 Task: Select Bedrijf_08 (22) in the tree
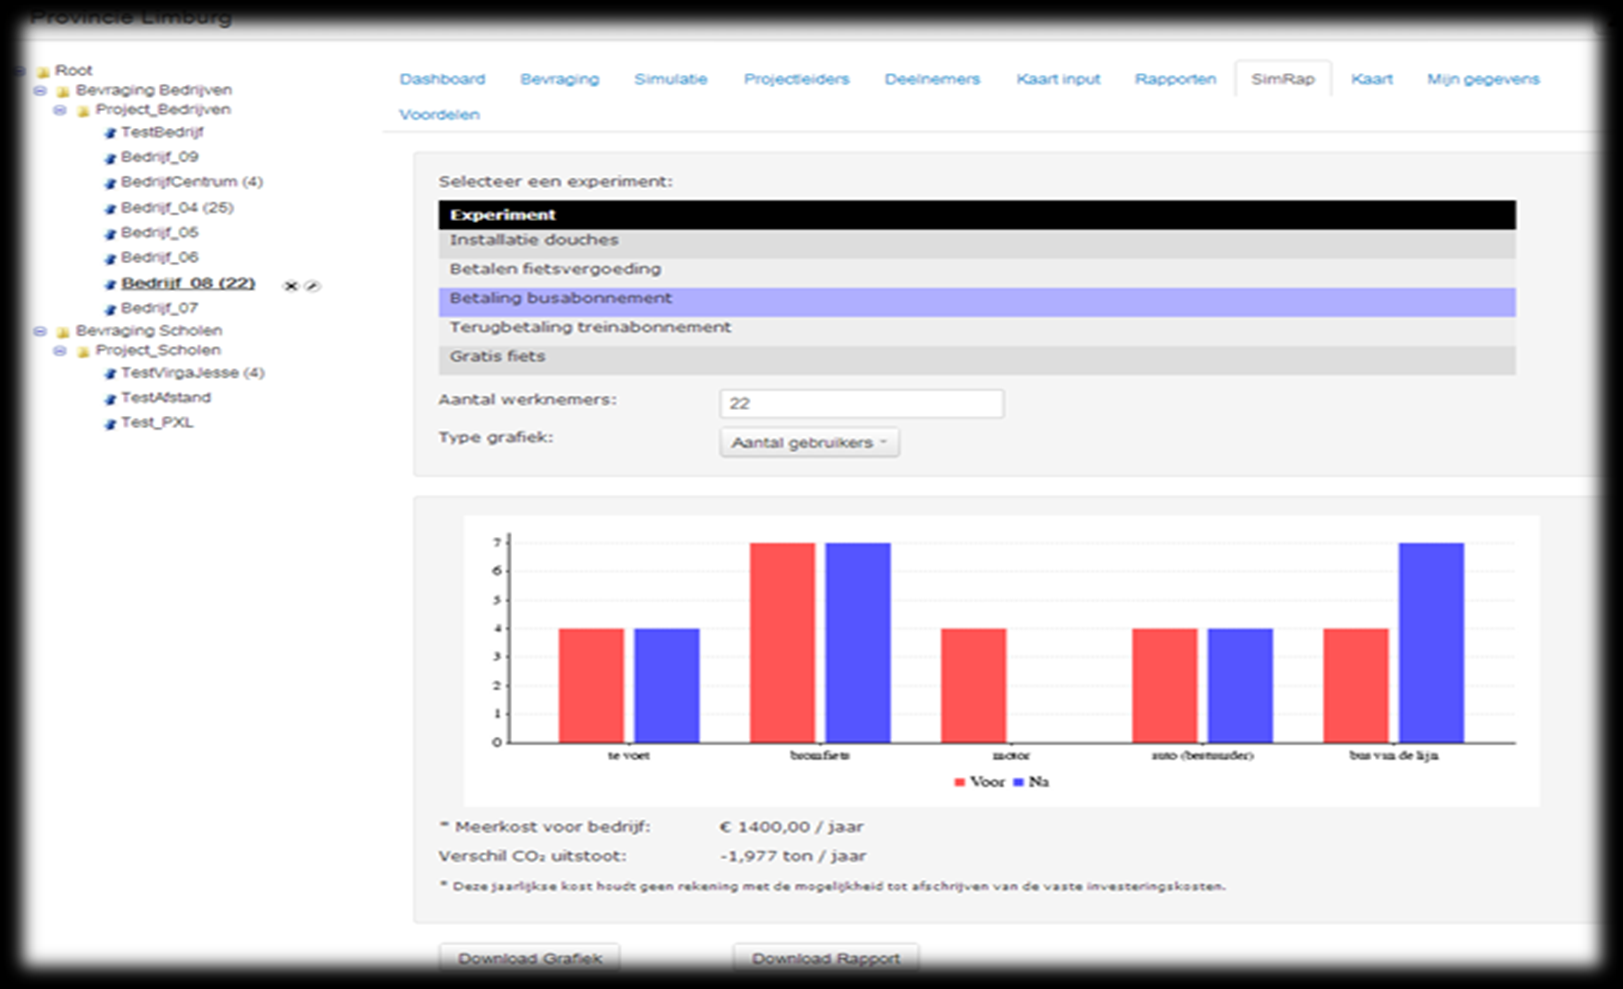pyautogui.click(x=188, y=284)
